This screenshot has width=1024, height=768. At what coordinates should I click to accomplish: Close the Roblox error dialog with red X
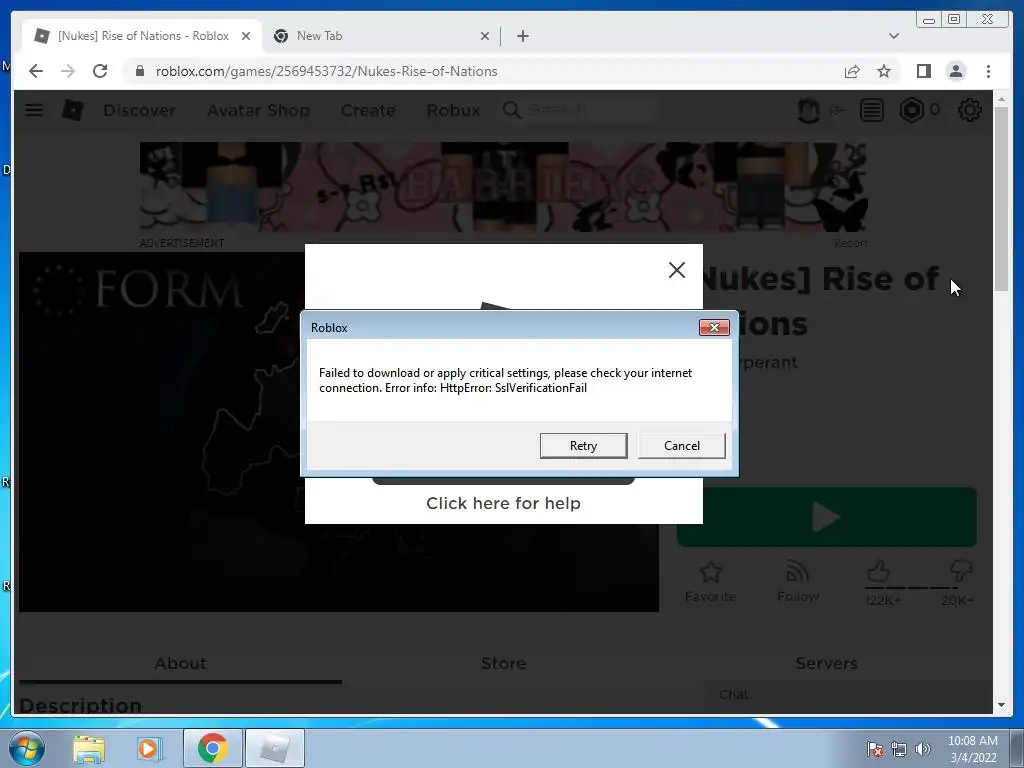click(714, 327)
